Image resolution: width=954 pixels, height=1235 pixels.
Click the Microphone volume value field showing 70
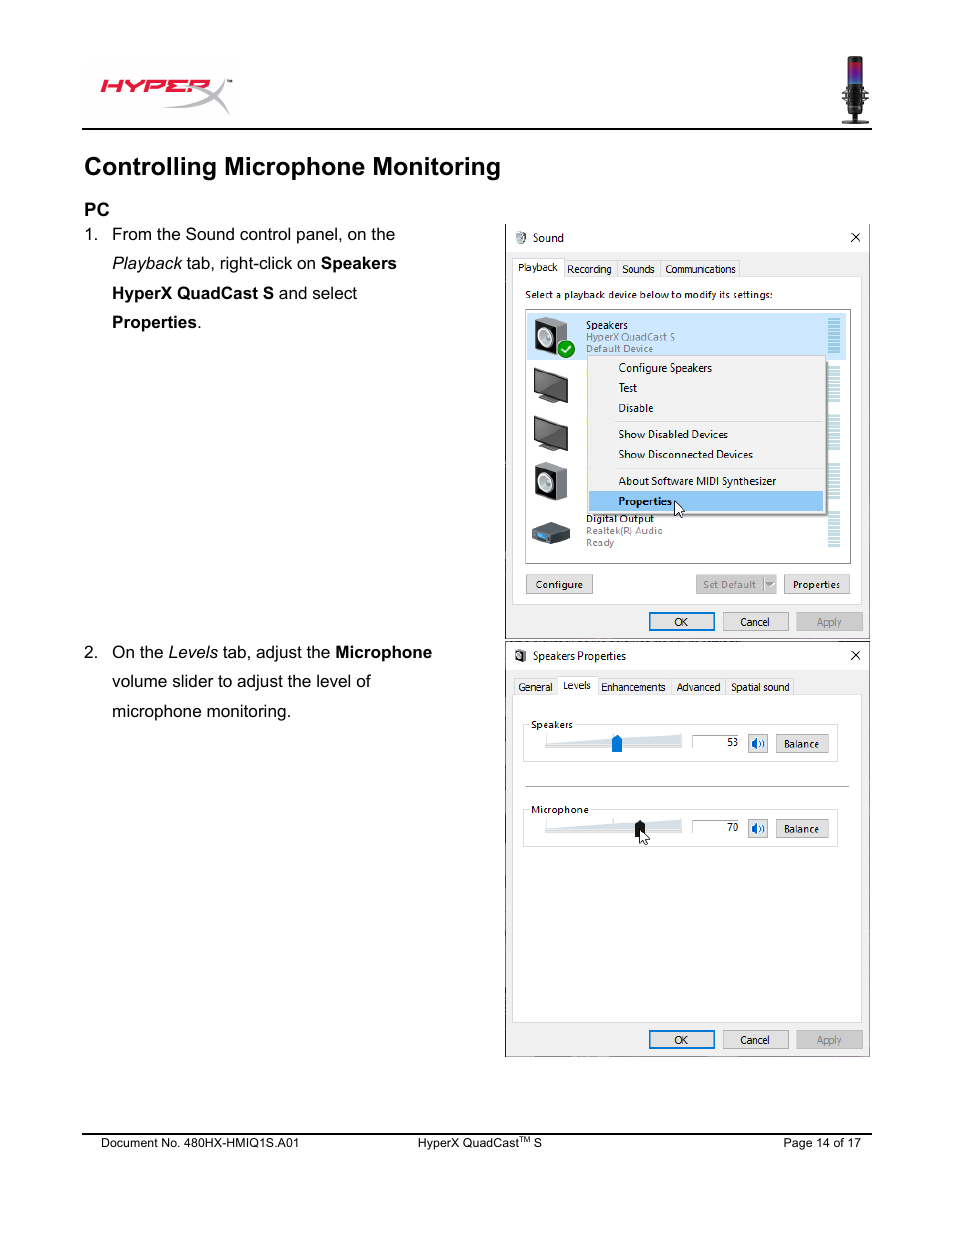(x=716, y=827)
